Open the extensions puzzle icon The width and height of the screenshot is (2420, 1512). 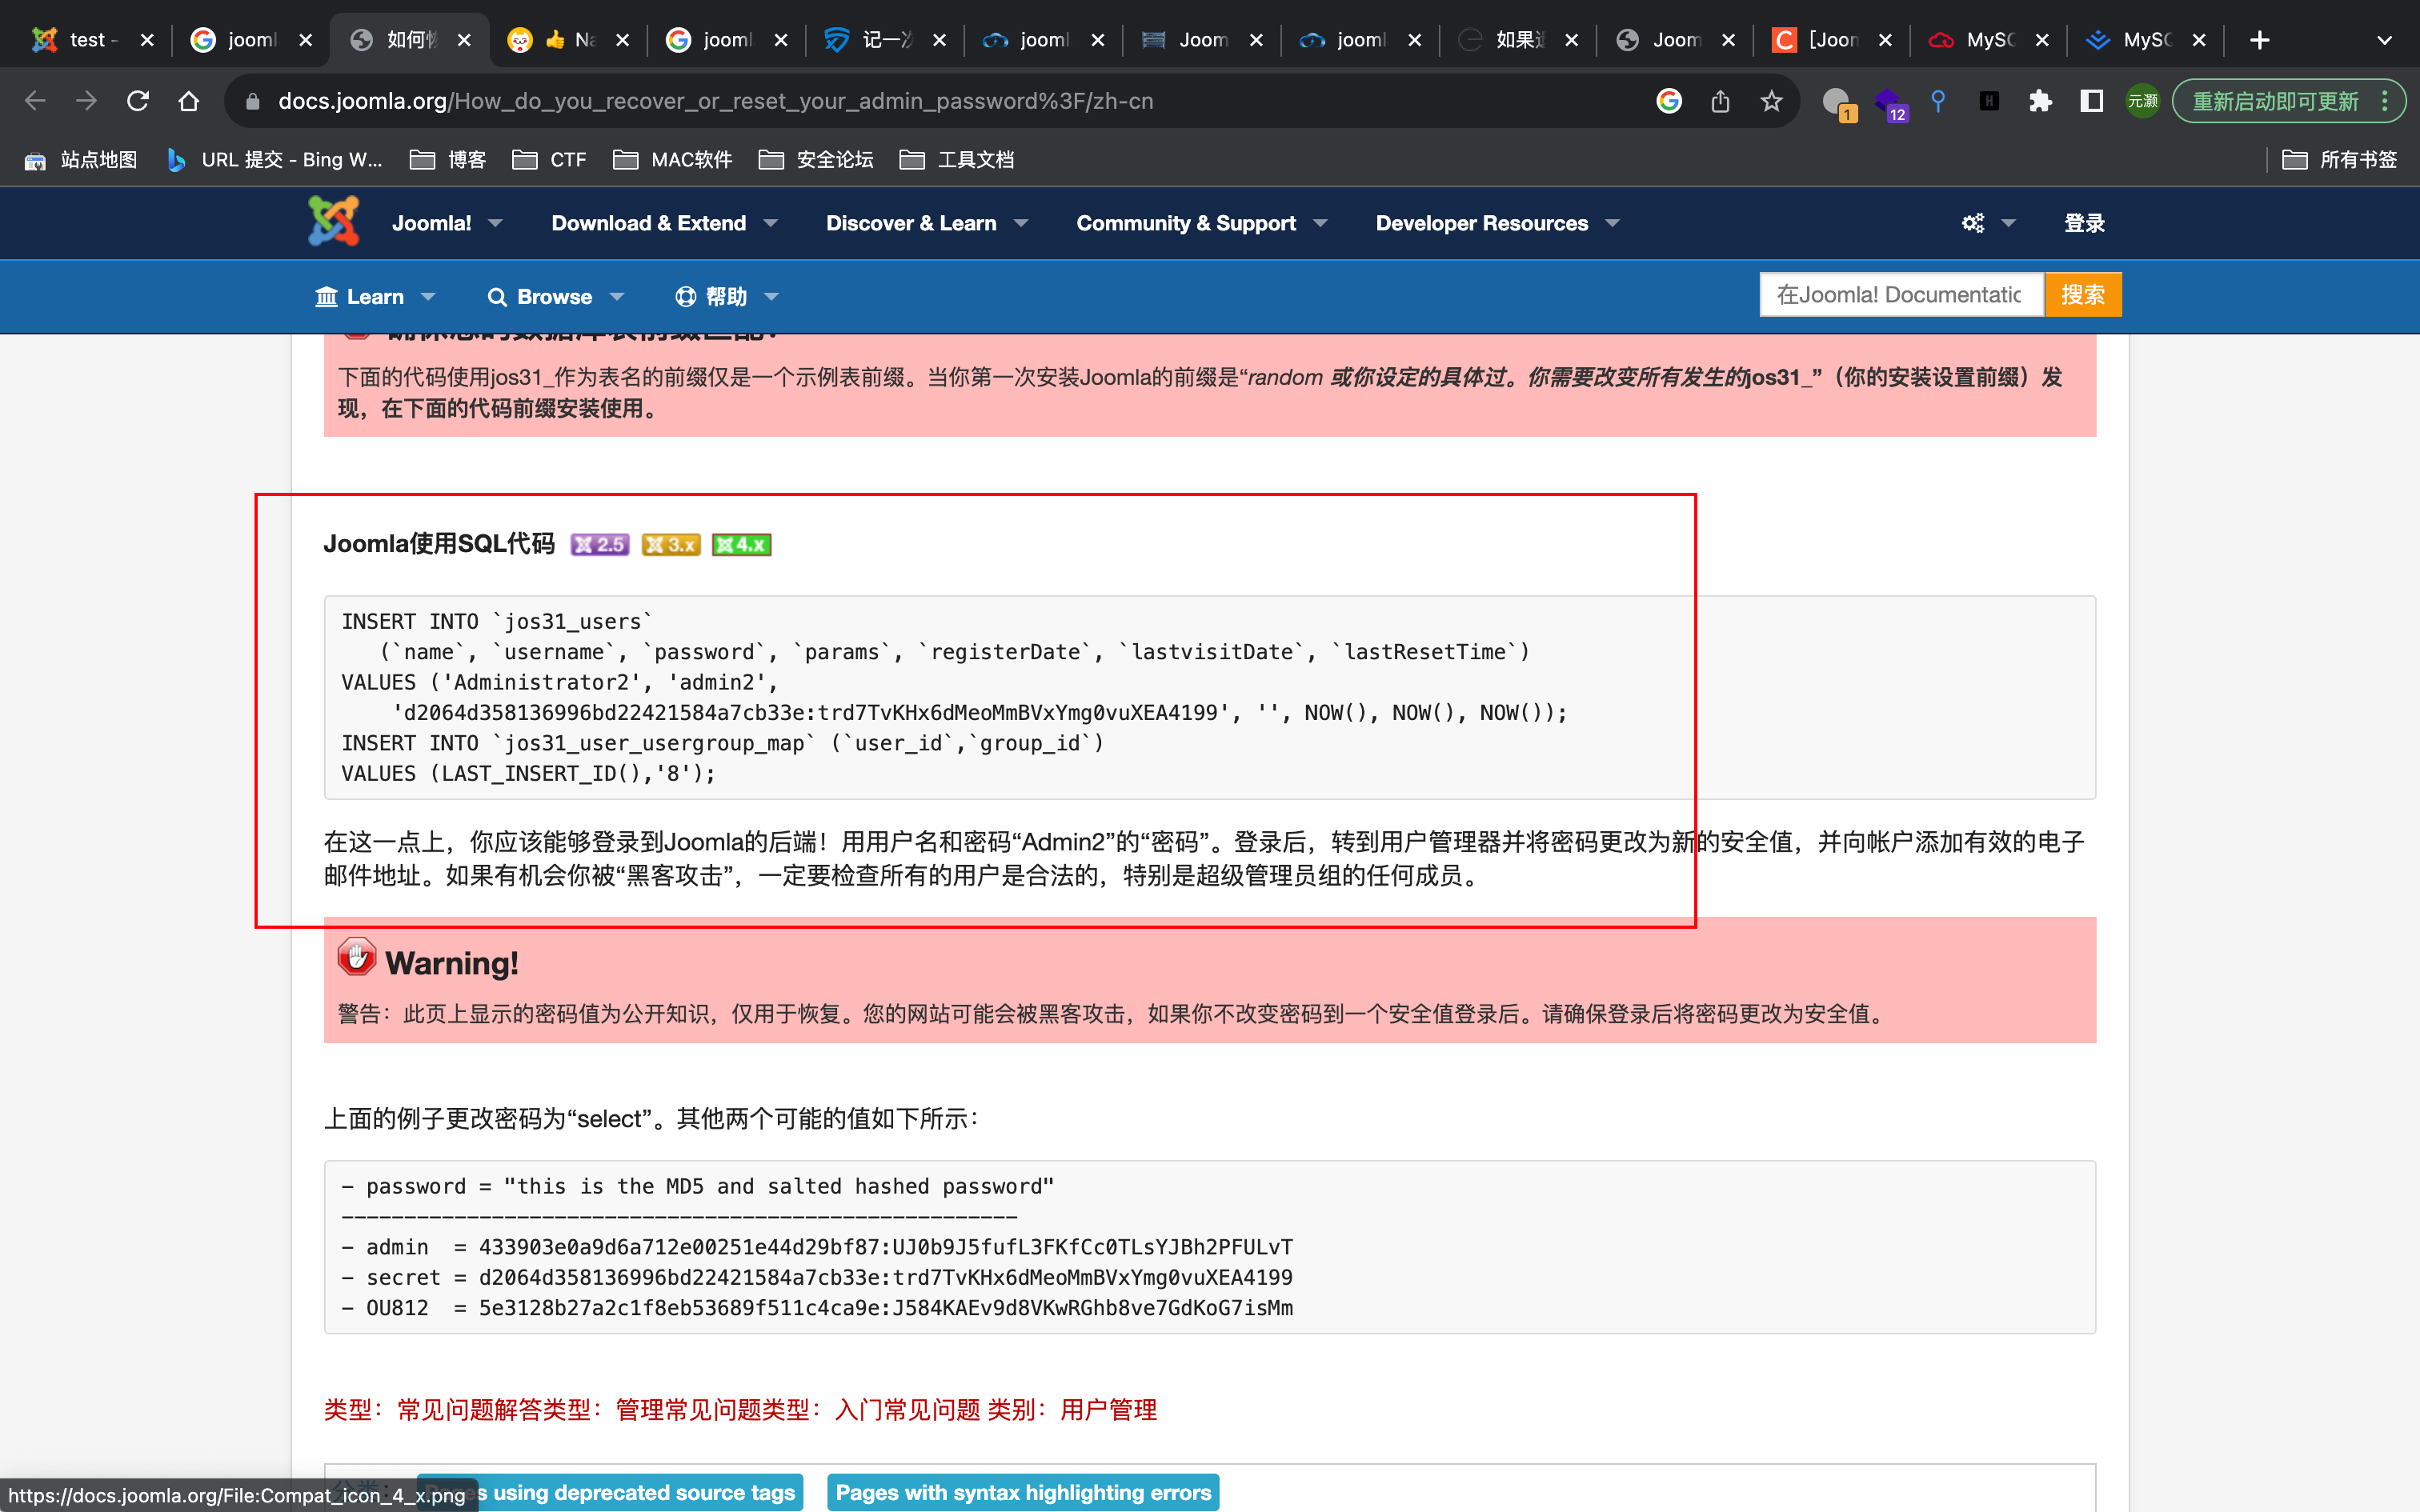click(x=2040, y=101)
